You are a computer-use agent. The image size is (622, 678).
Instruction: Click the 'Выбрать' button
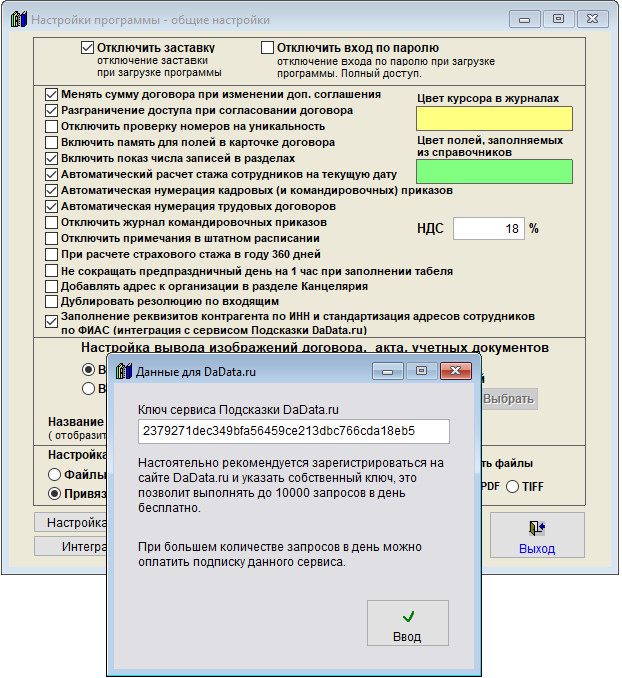(509, 399)
